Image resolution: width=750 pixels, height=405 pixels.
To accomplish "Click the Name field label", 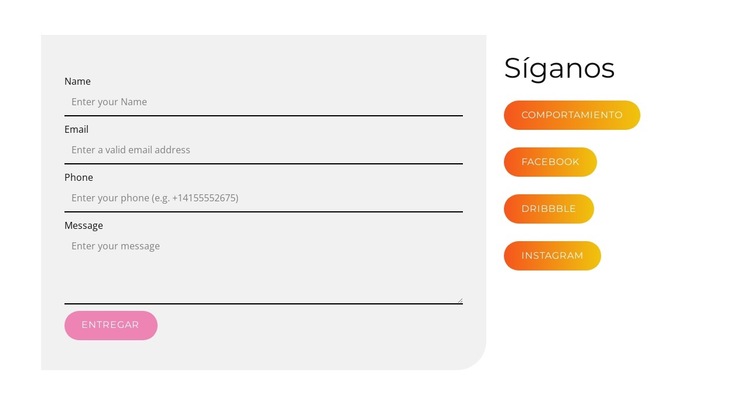I will (78, 81).
